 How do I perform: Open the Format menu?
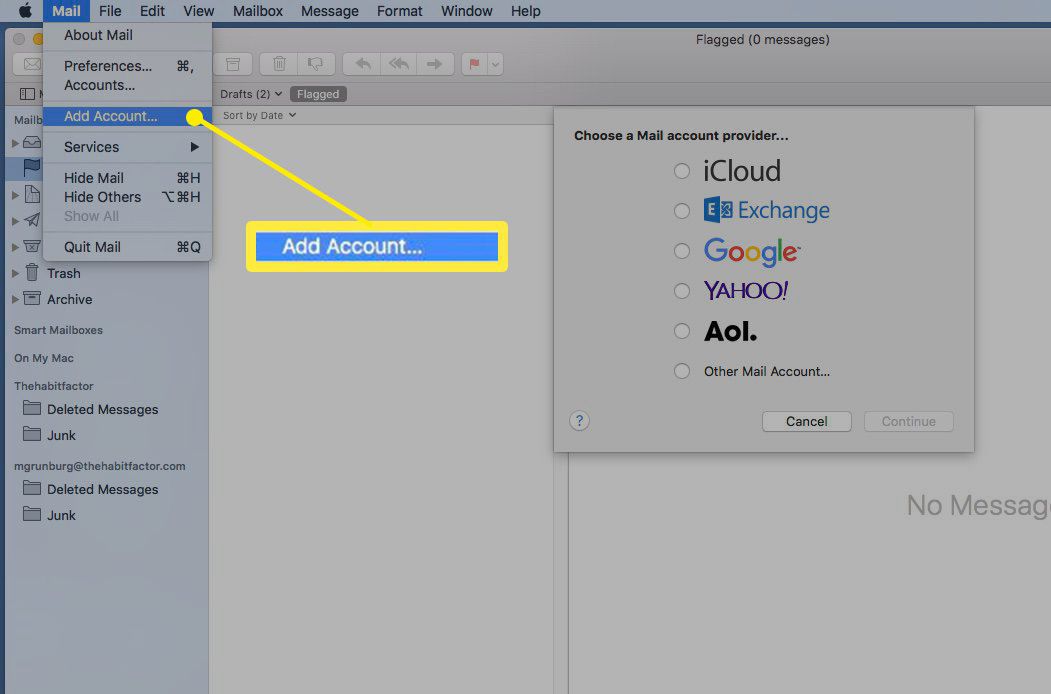[399, 11]
